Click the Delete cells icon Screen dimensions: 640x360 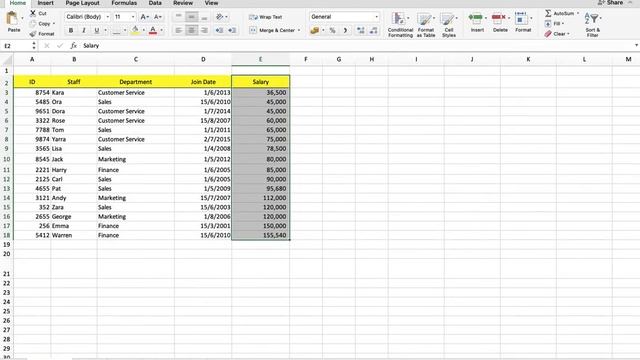click(498, 18)
